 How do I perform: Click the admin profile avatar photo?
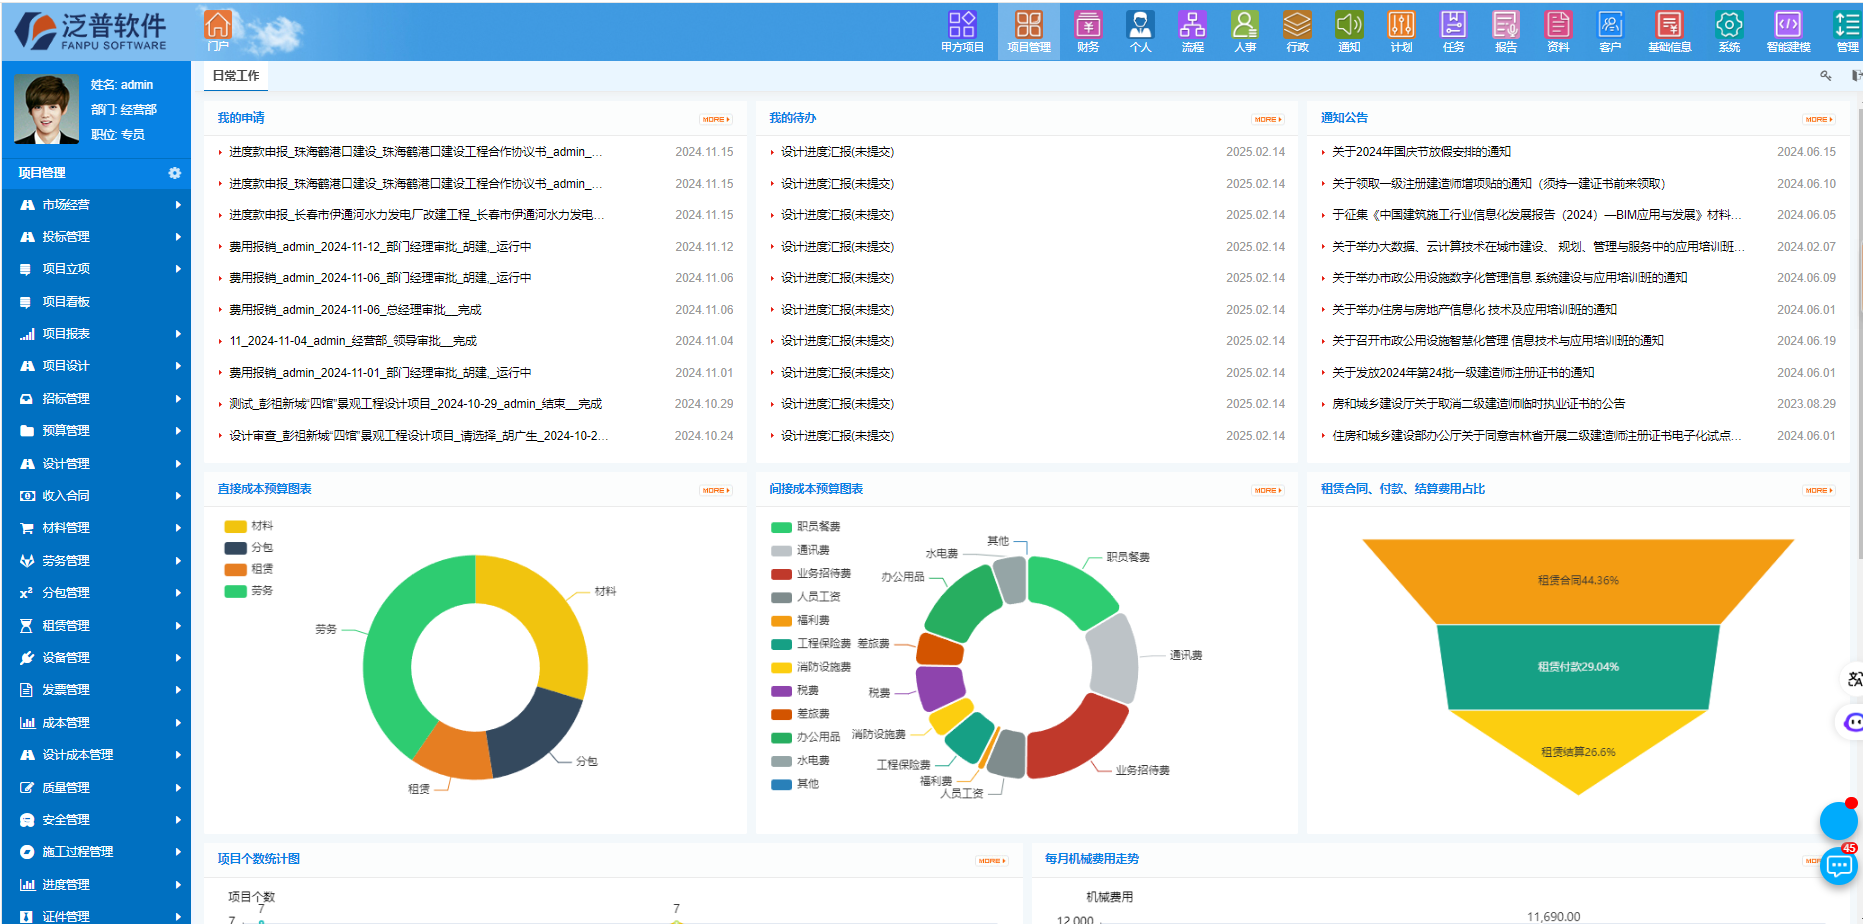pos(46,108)
